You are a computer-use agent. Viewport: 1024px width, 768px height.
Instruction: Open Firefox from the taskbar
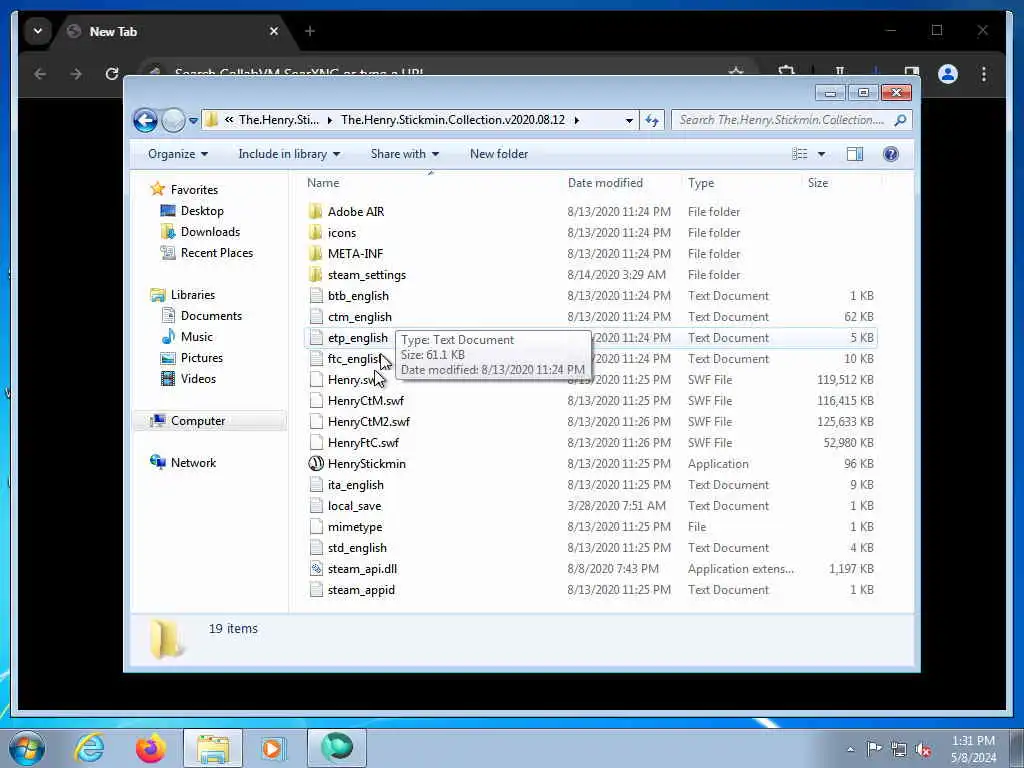click(x=151, y=748)
